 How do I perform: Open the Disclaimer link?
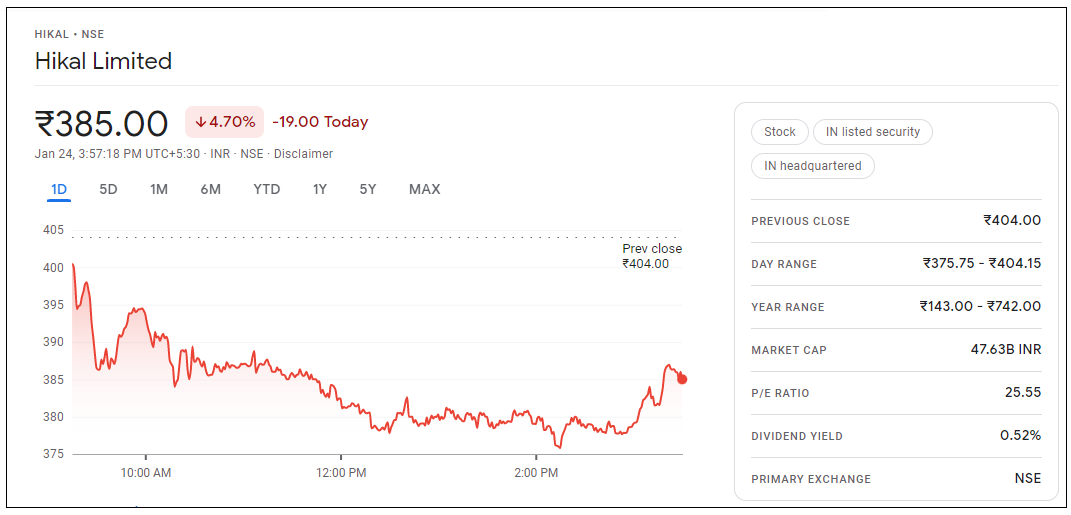(x=303, y=154)
